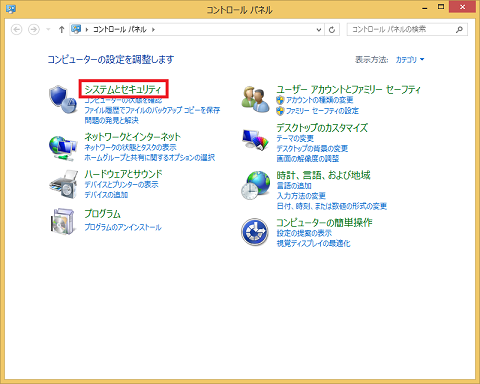Open ホームグループと共有に関するオプションの選択 link
This screenshot has width=480, height=384.
(x=149, y=158)
